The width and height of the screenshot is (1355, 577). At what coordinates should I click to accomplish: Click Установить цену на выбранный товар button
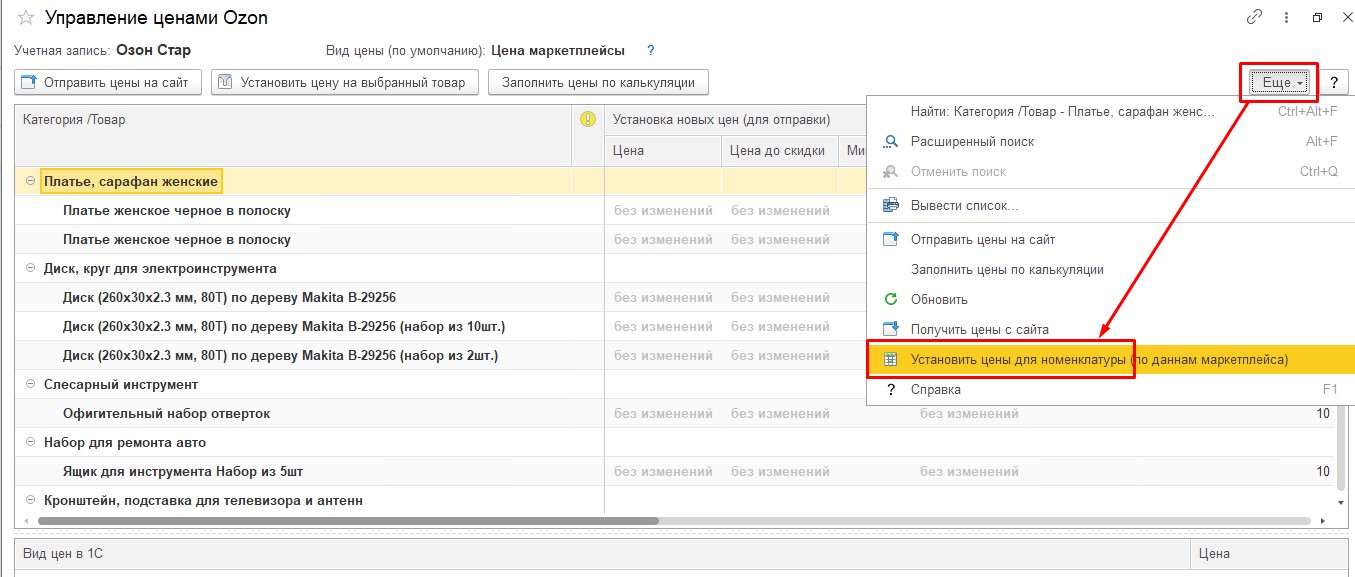(345, 83)
